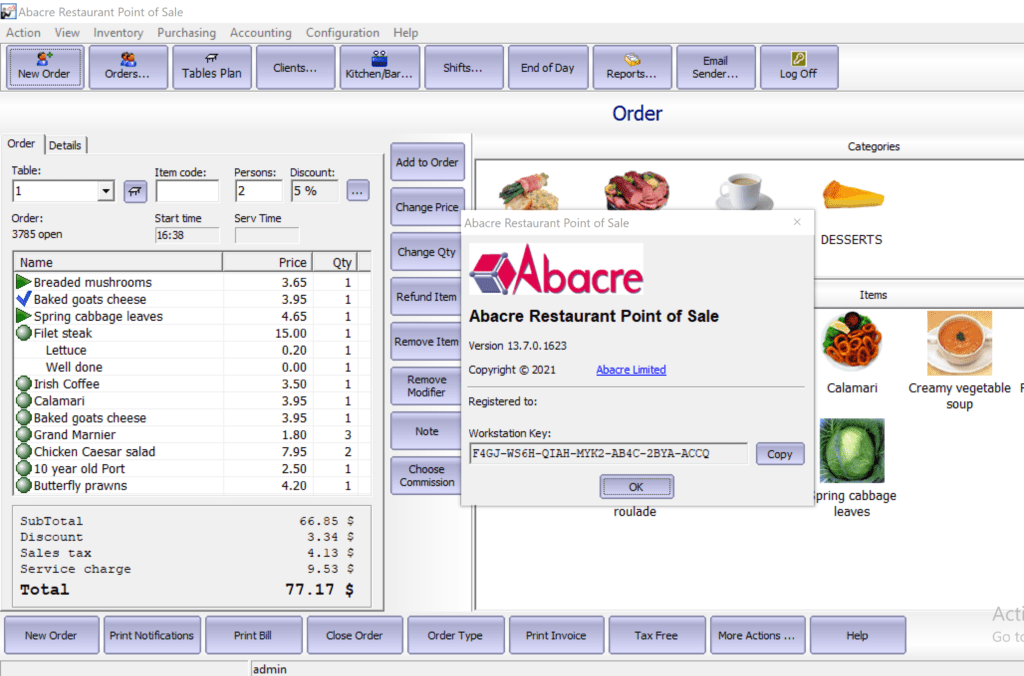Follow the Abacre Limited link
Screen dimensions: 1024x676
[630, 370]
